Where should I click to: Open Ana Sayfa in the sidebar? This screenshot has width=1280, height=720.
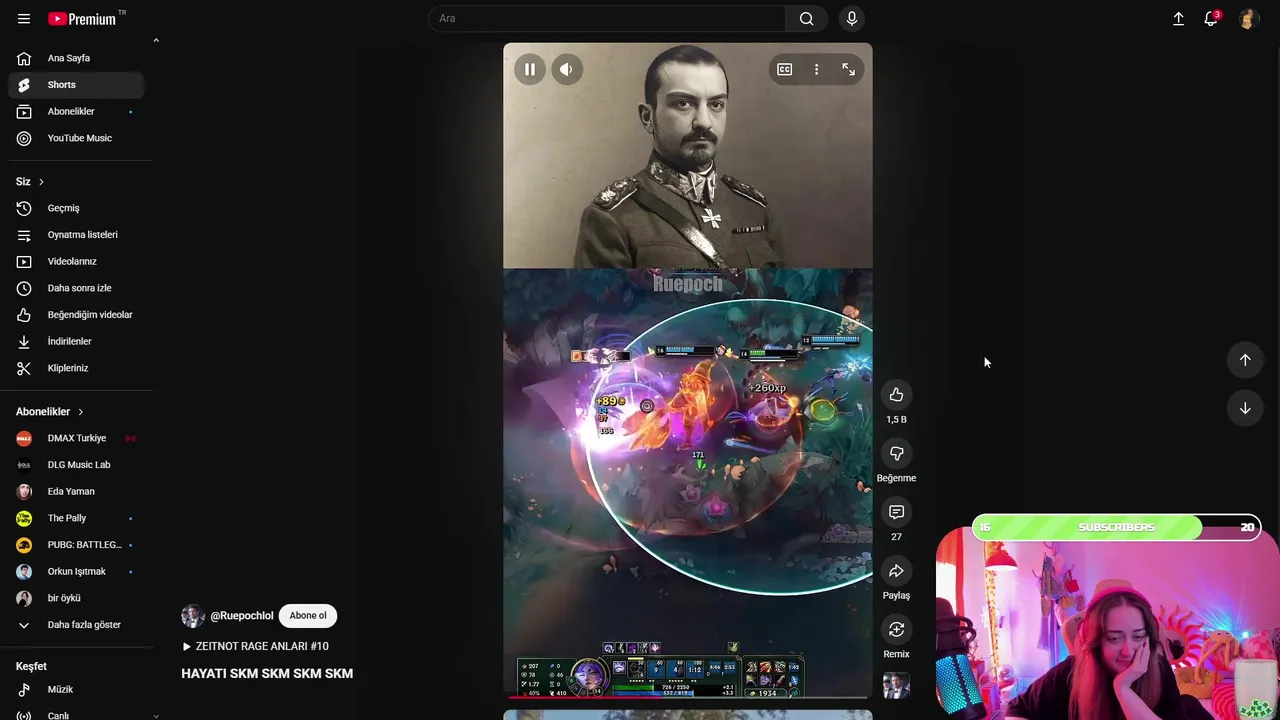coord(76,58)
